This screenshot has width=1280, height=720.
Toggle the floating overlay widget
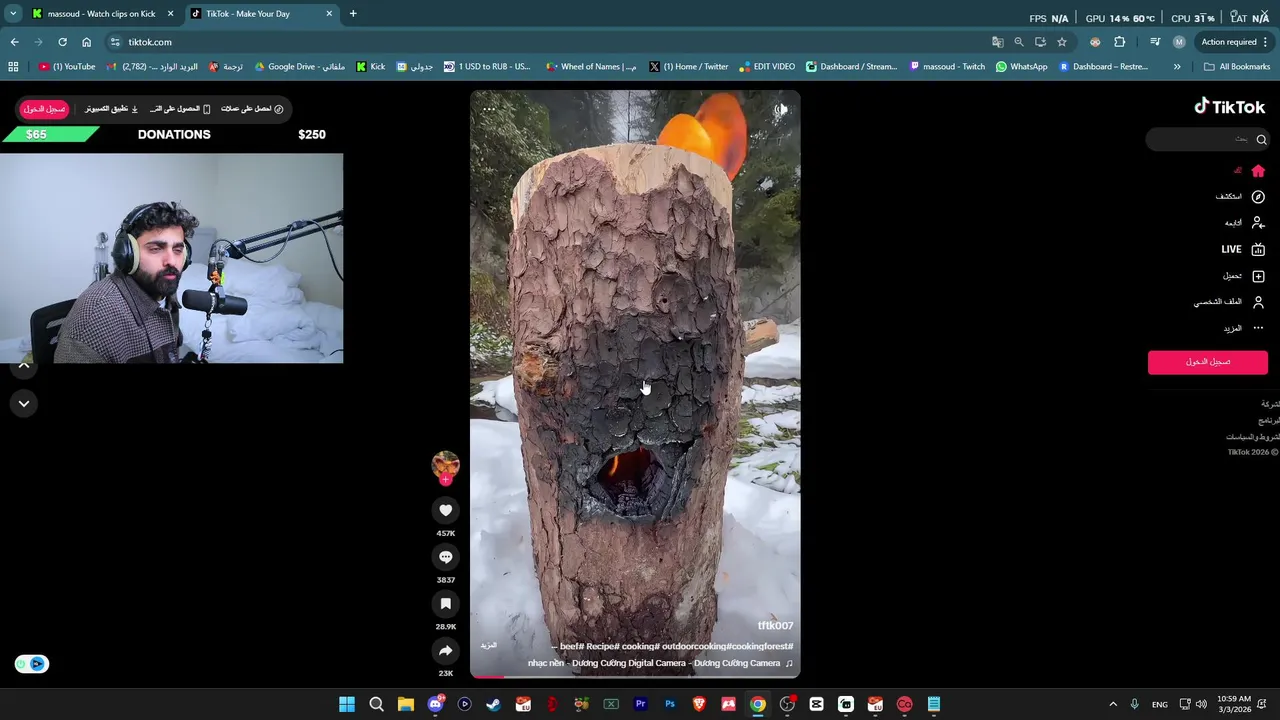32,664
